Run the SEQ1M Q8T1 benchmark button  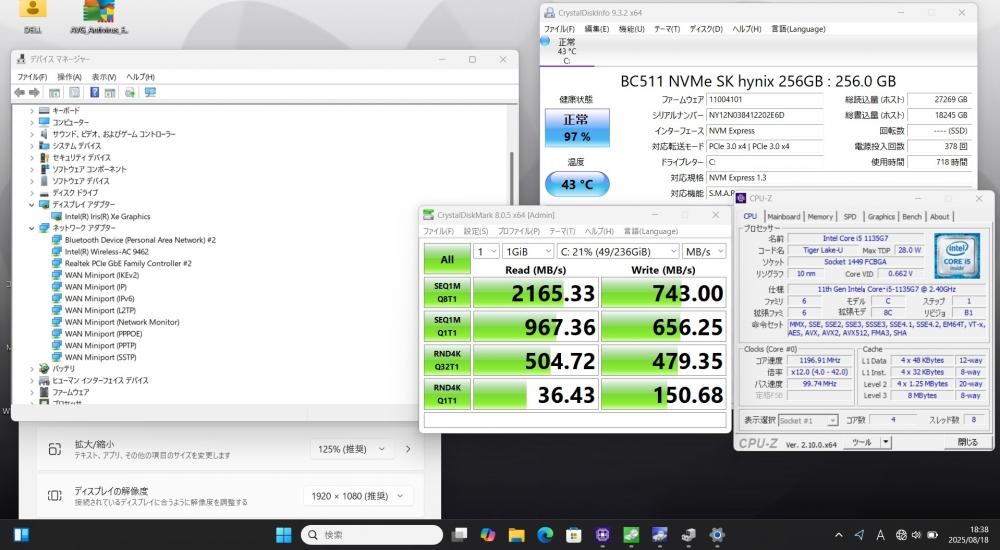447,293
